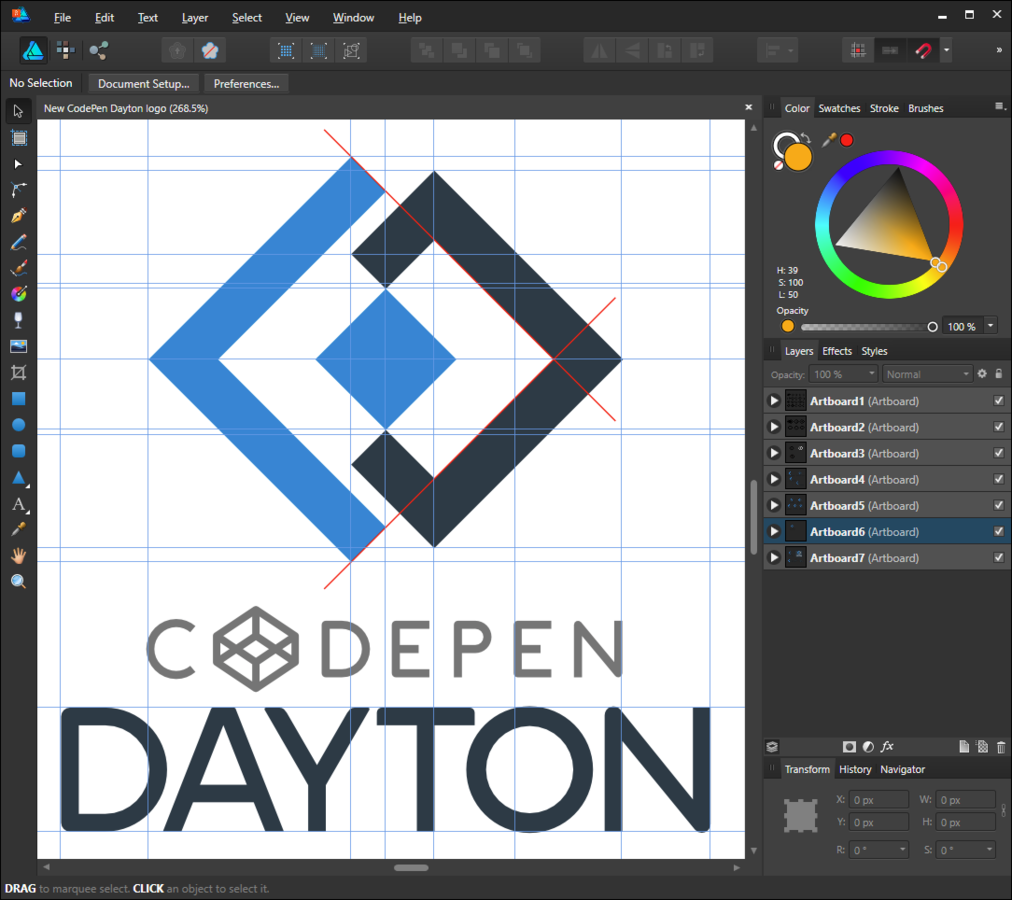Select the Ellipse shape tool
The width and height of the screenshot is (1012, 900).
pos(19,424)
